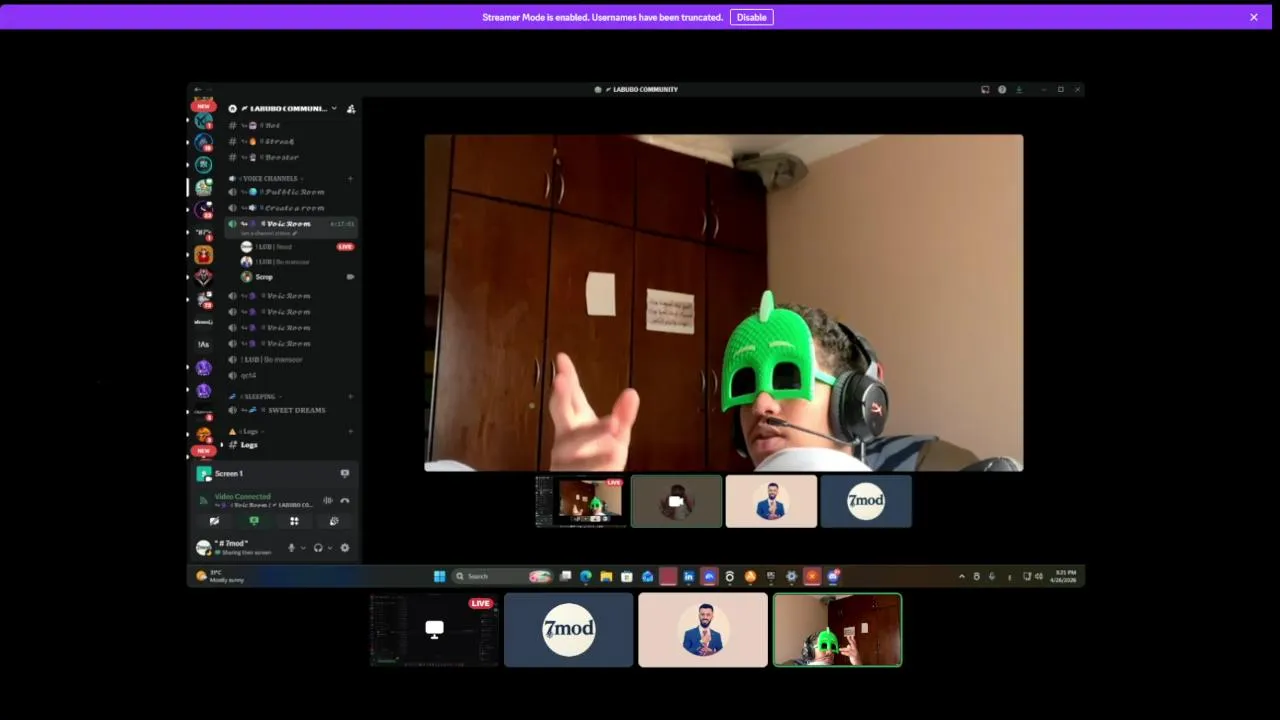Toggle the green screen share button
1280x720 pixels.
click(x=254, y=521)
